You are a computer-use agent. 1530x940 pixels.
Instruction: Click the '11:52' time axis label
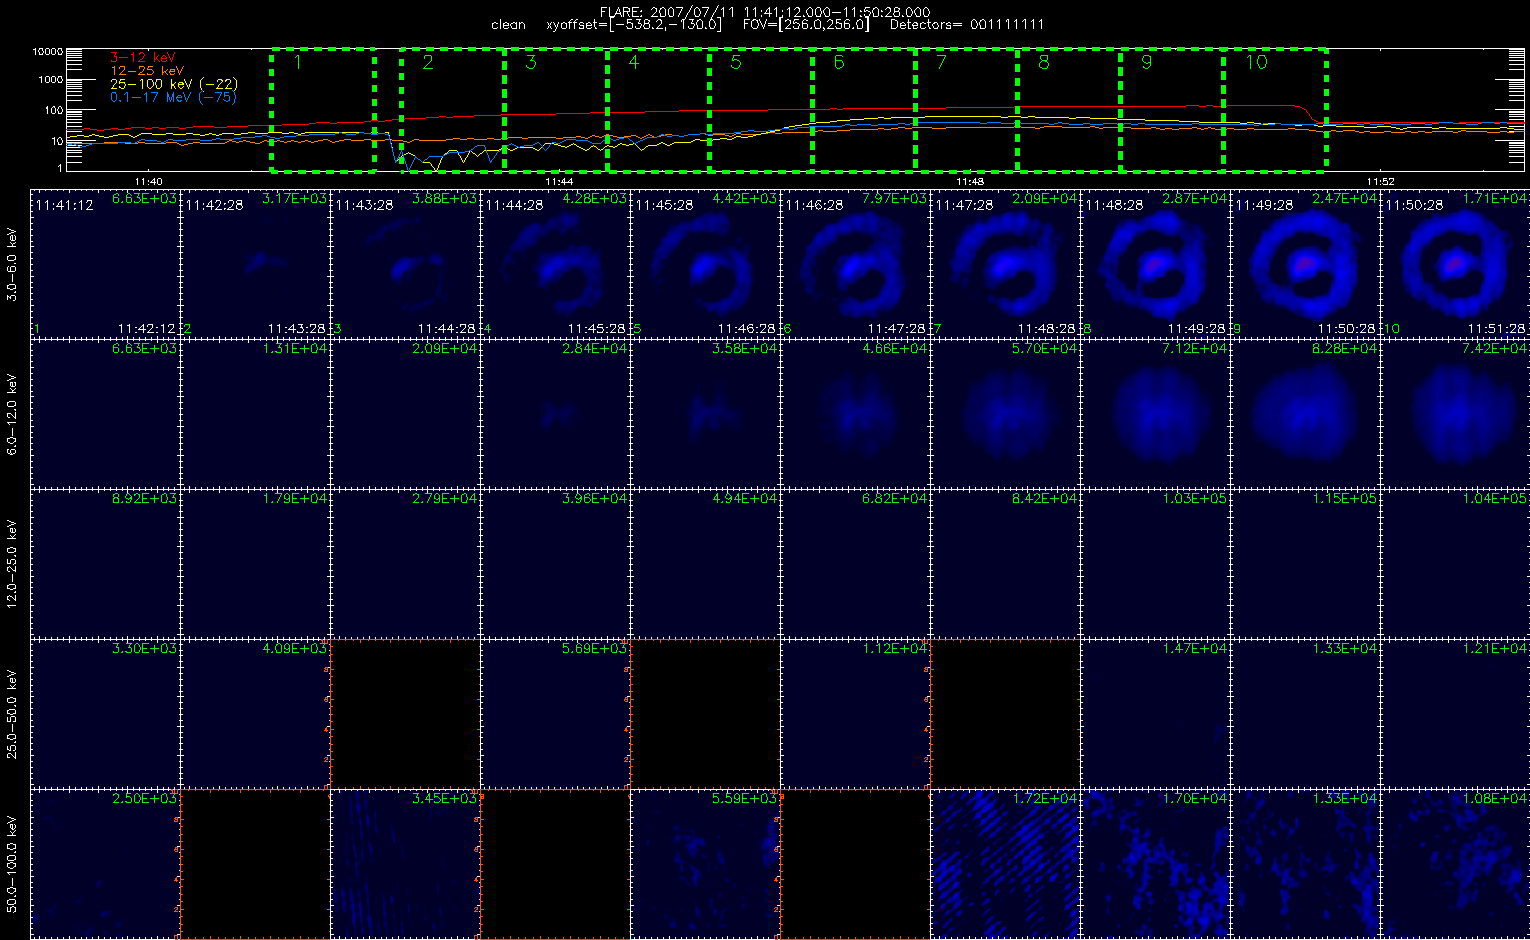[x=1380, y=181]
